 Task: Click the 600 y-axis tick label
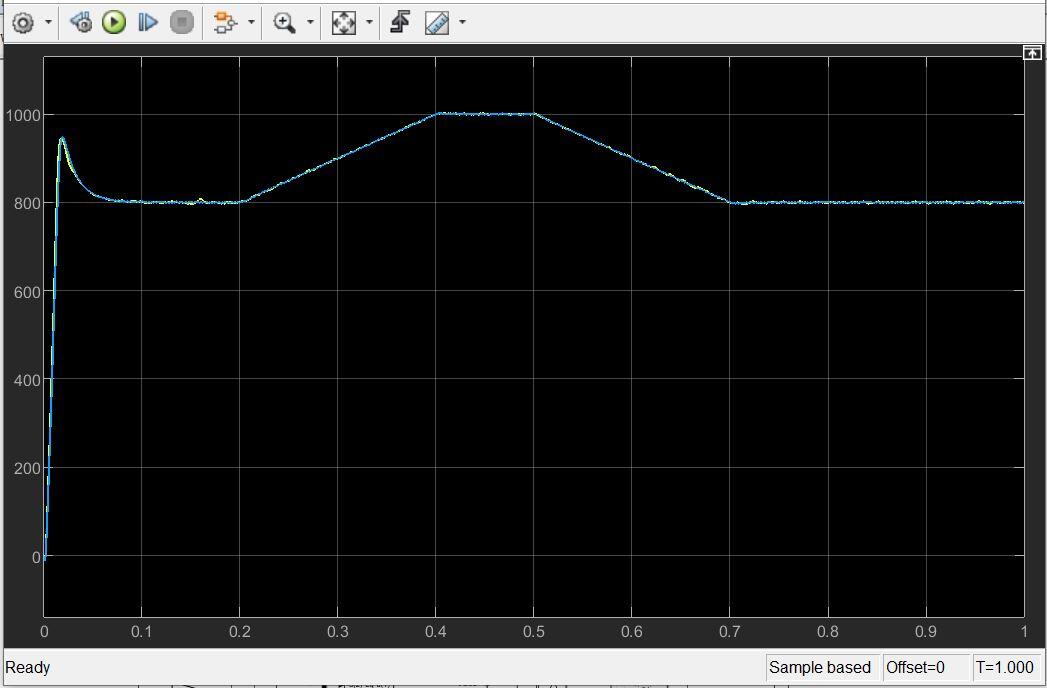(x=27, y=291)
